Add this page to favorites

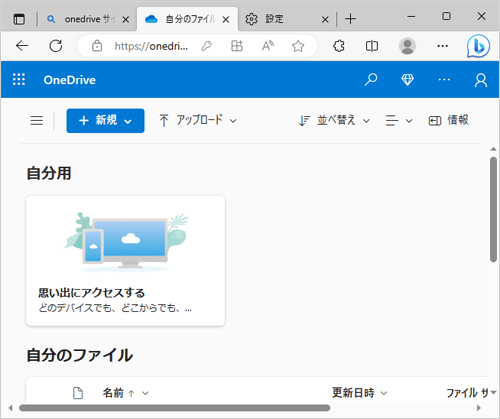298,46
